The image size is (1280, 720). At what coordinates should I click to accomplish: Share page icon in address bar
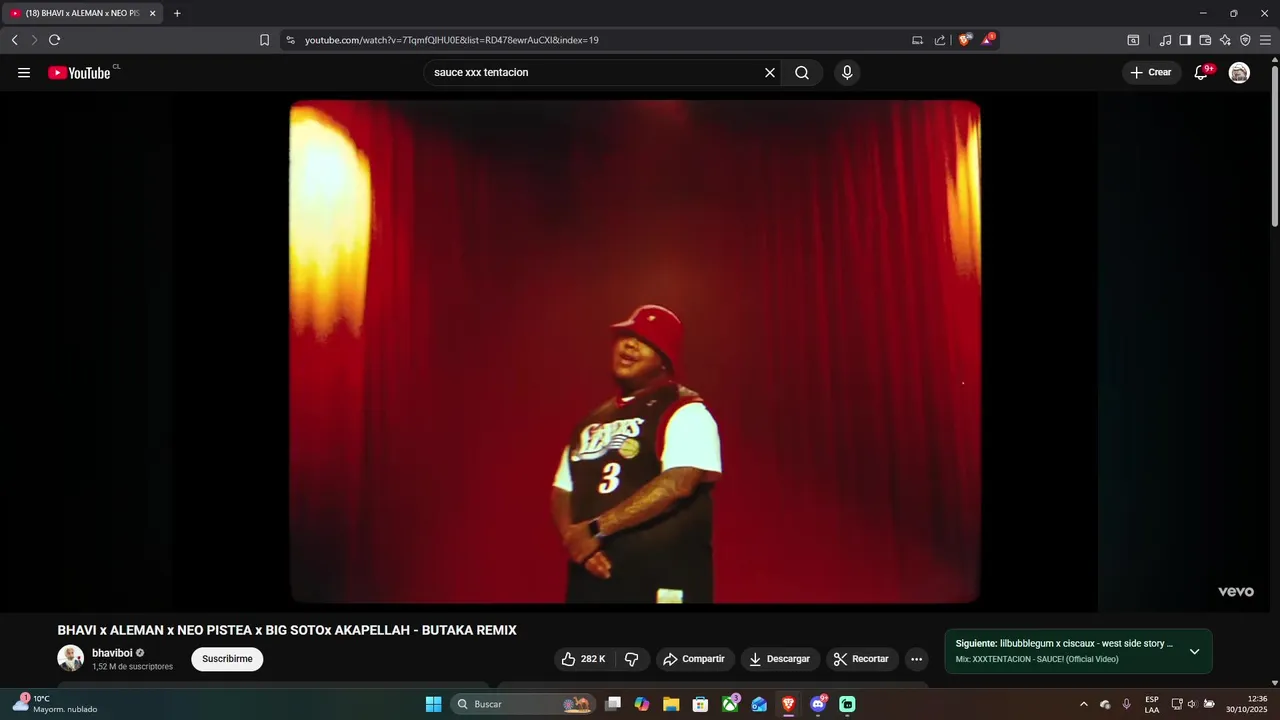coord(940,40)
